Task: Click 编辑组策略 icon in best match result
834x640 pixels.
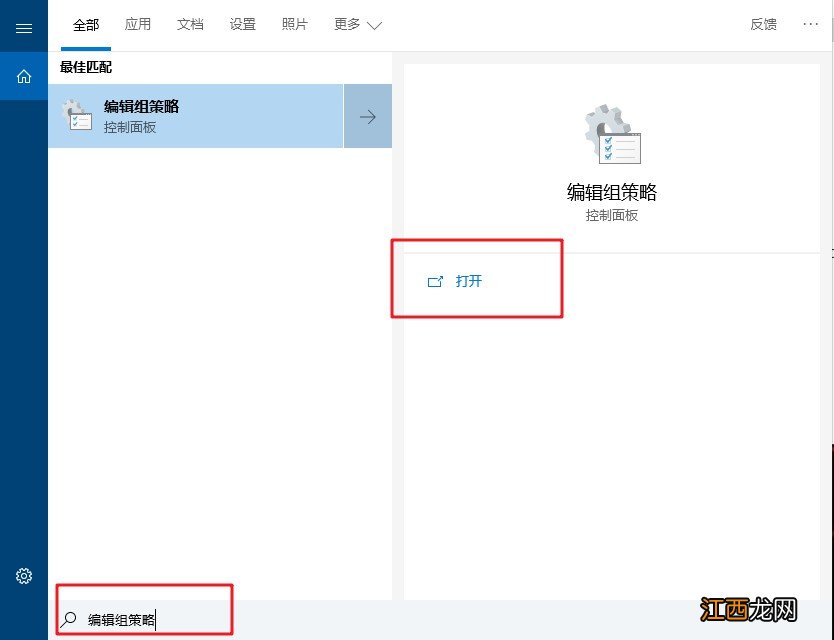Action: click(x=77, y=115)
